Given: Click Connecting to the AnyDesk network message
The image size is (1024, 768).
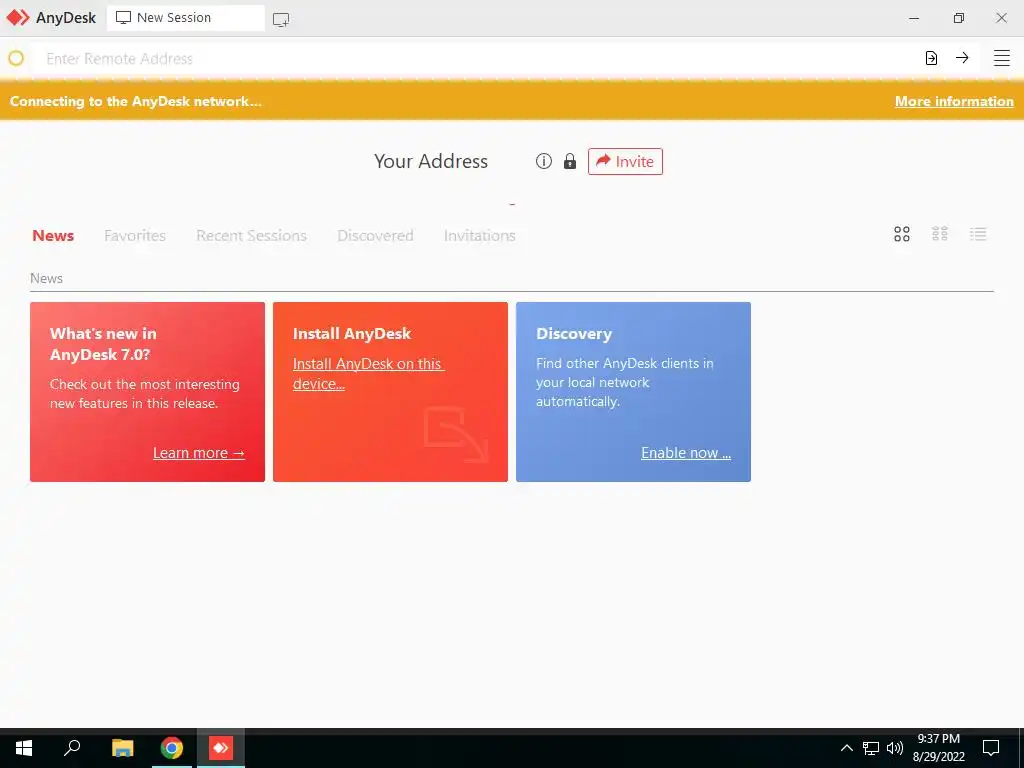Looking at the screenshot, I should (136, 101).
